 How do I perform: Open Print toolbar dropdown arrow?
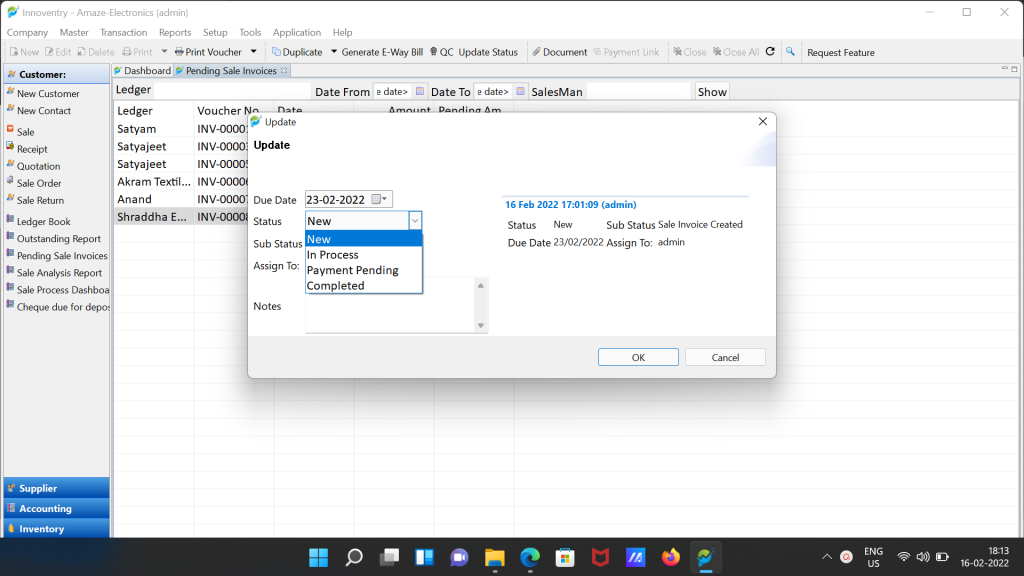point(164,52)
